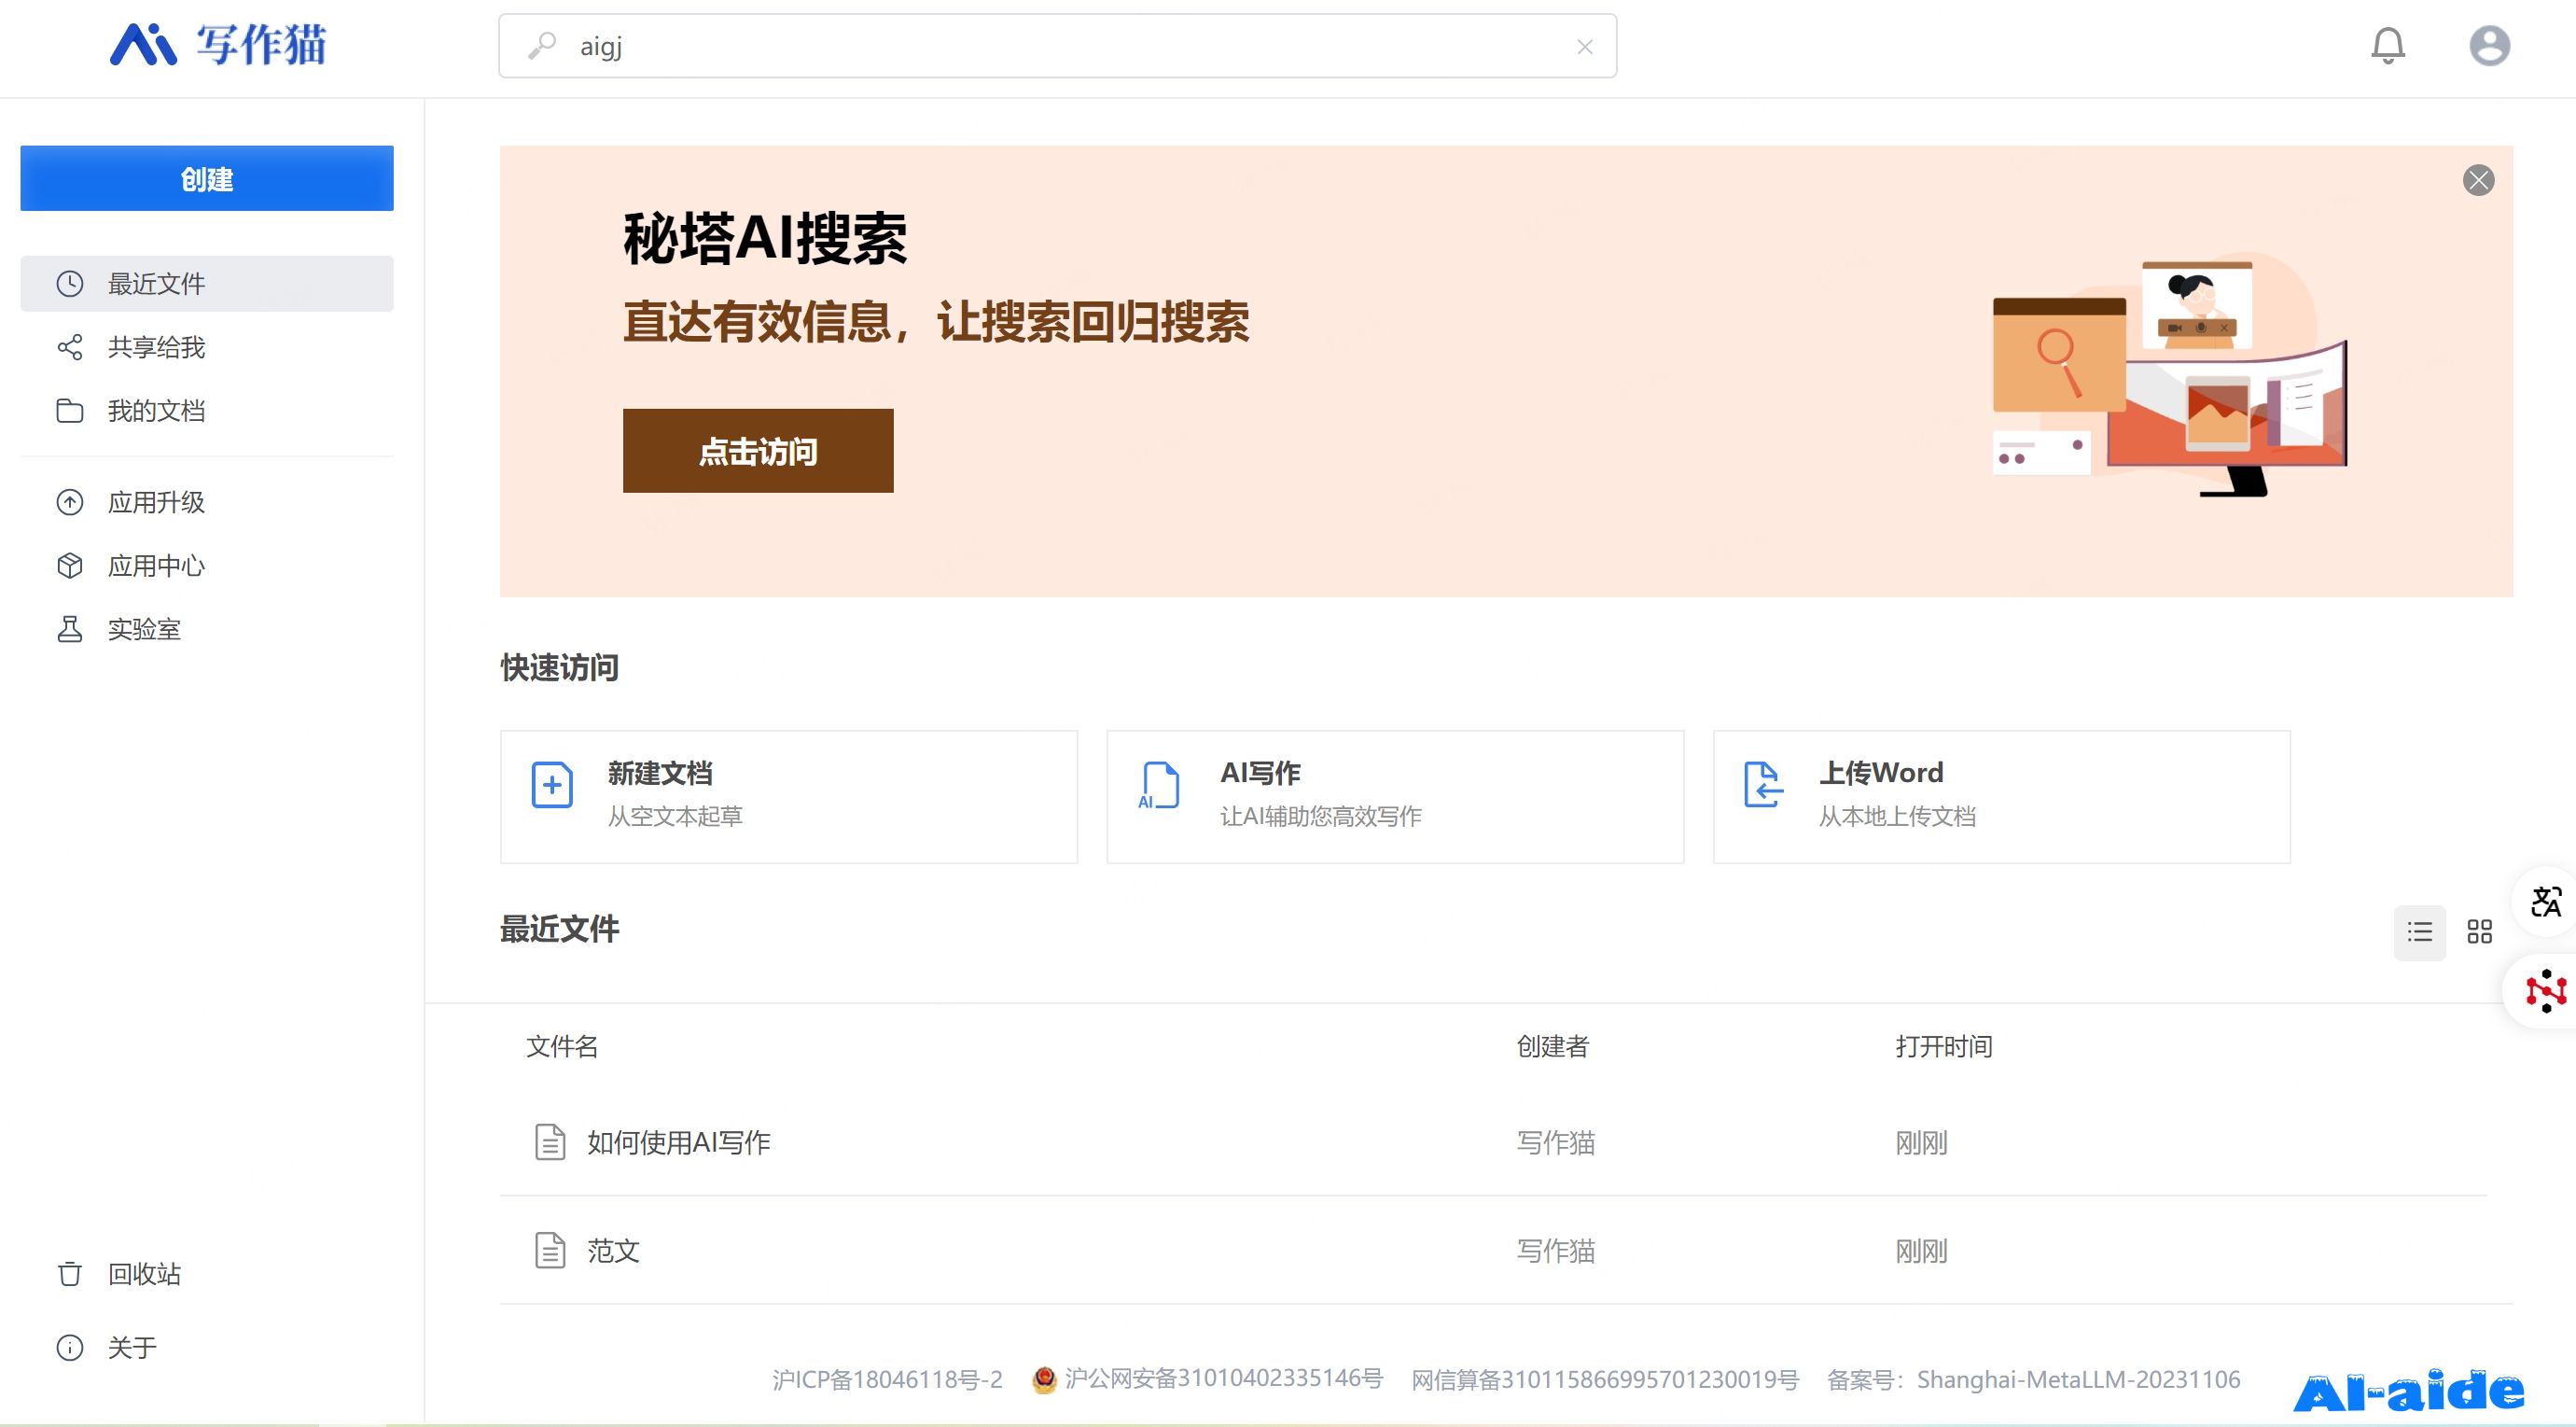The width and height of the screenshot is (2576, 1427).
Task: Click document icon of 范文
Action: coord(550,1250)
